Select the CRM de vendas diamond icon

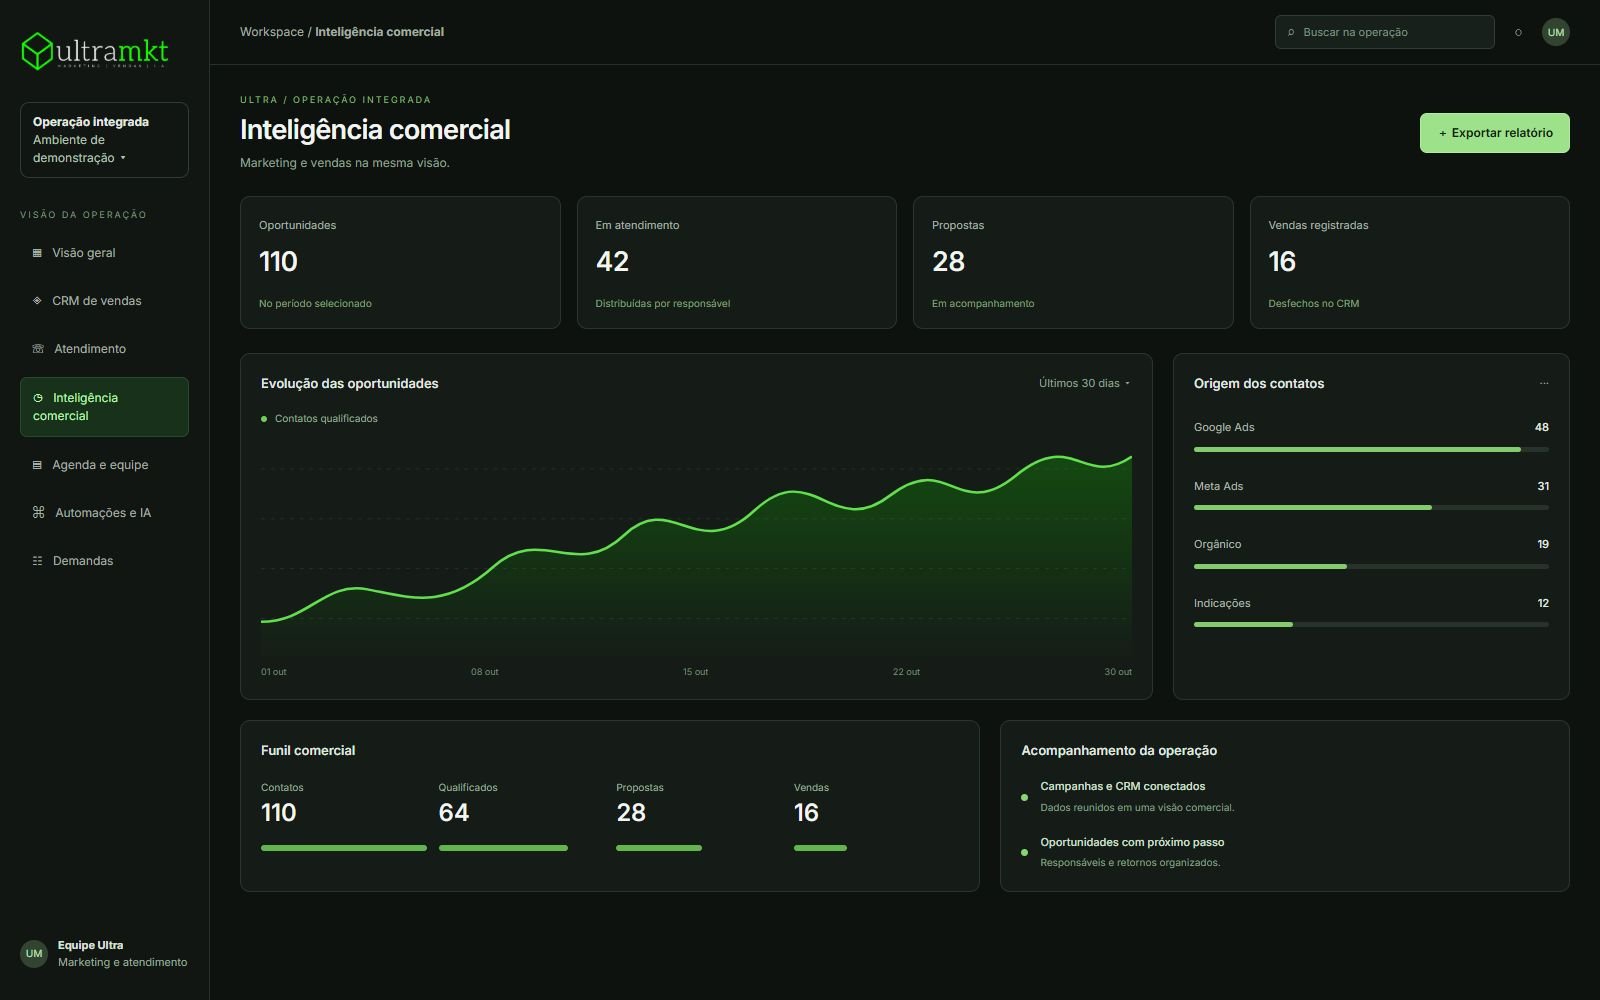coord(38,301)
